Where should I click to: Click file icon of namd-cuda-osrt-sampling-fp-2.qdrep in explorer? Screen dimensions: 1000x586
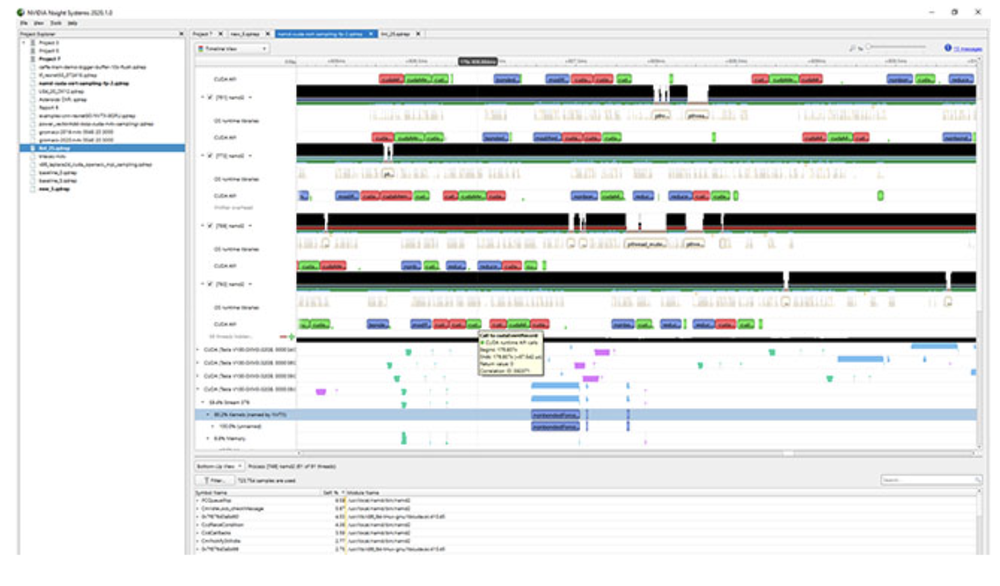coord(33,84)
